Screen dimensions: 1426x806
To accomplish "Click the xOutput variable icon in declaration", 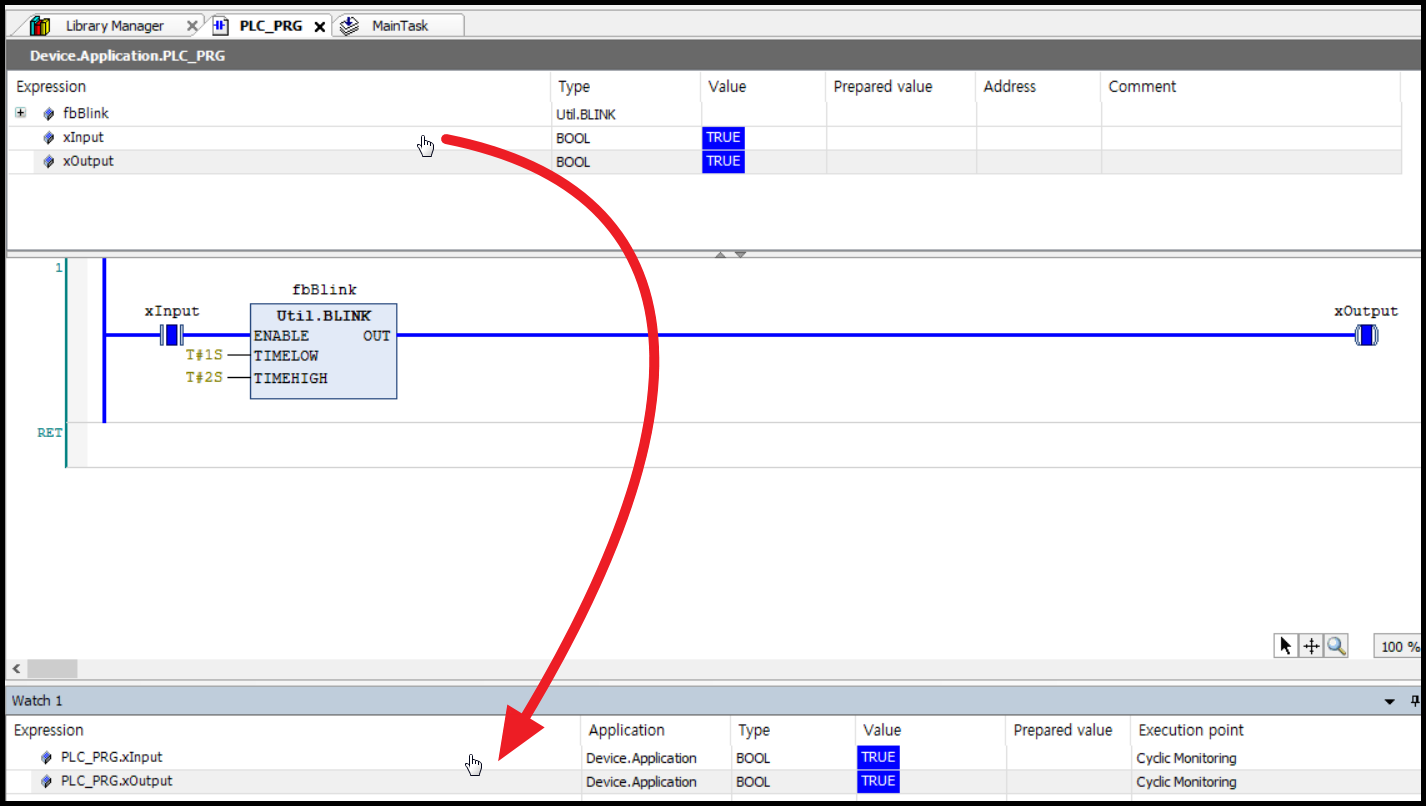I will (x=49, y=162).
